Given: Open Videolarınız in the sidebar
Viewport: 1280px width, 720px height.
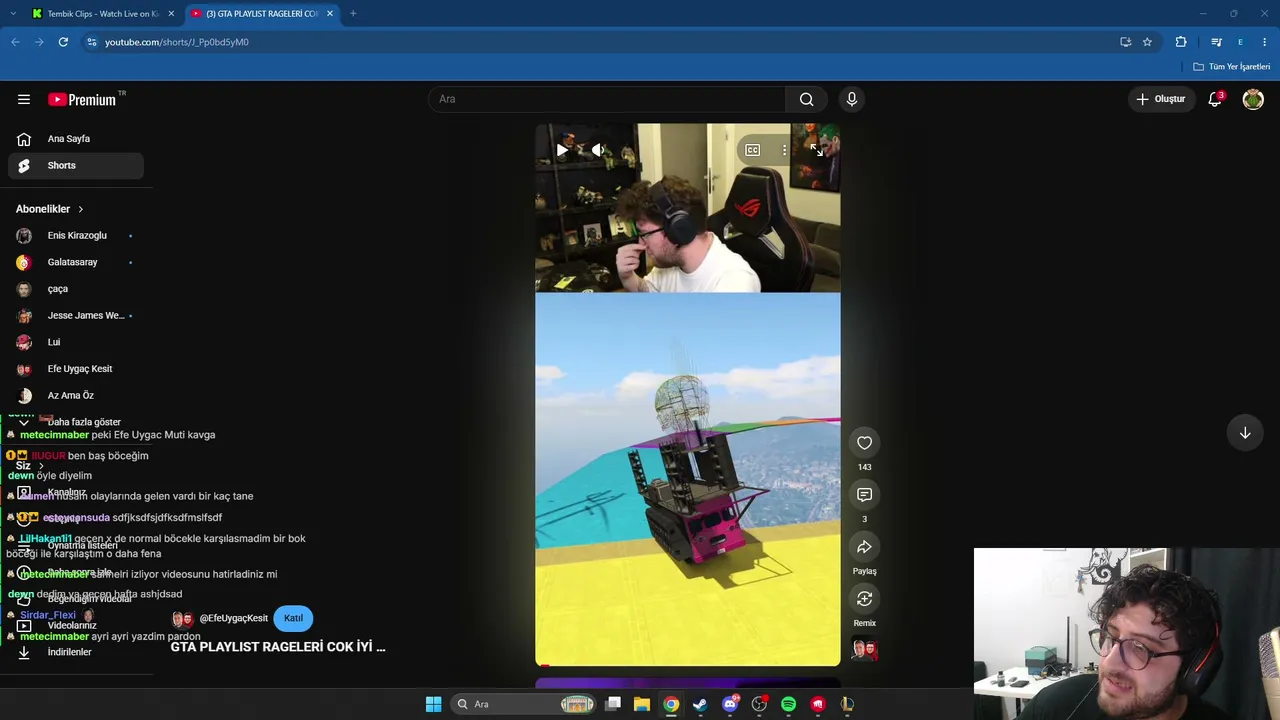Looking at the screenshot, I should (76, 625).
